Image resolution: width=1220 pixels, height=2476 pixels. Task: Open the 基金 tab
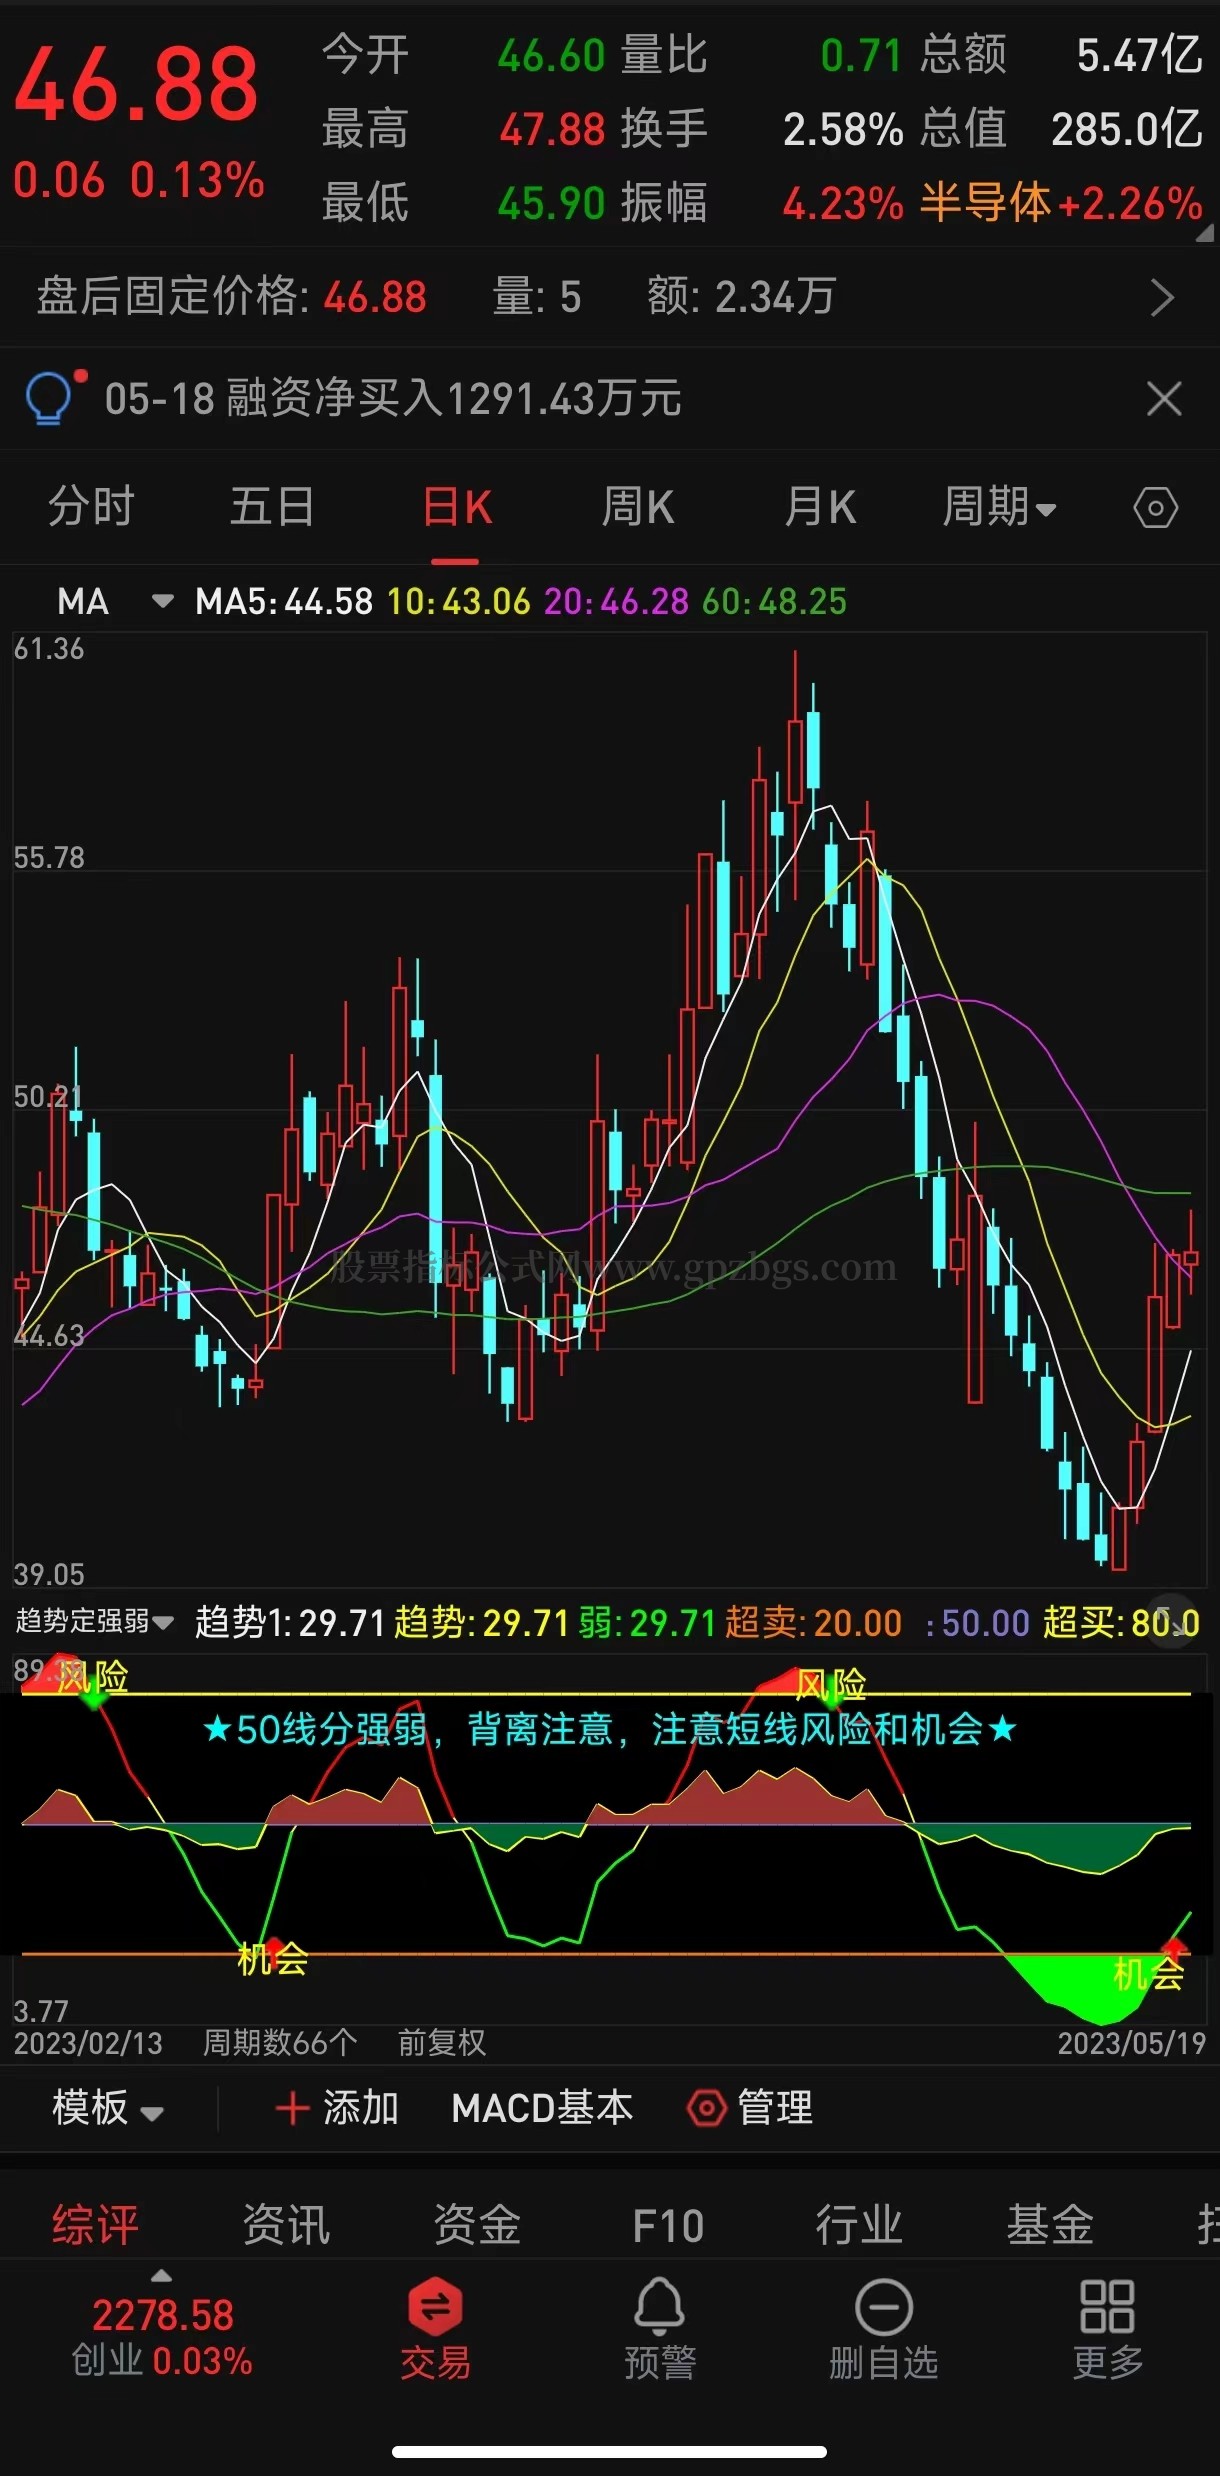pyautogui.click(x=1050, y=2225)
